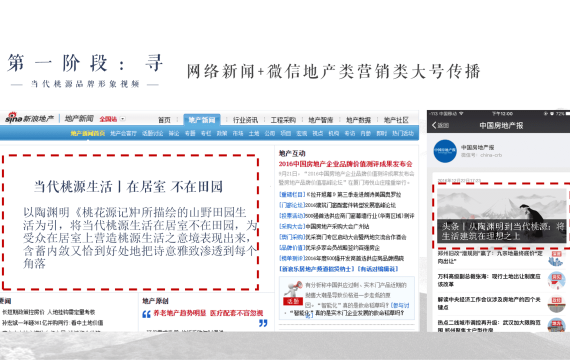
Task: Tap the WeChat back arrow 返回
Action: 440,125
